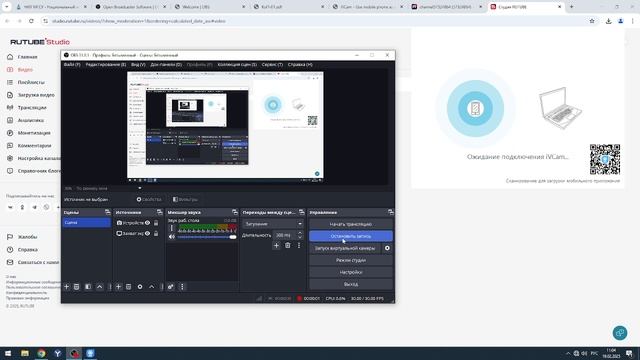Image resolution: width=640 pixels, height=360 pixels.
Task: Adjust the desktop audio volume slider
Action: (207, 237)
